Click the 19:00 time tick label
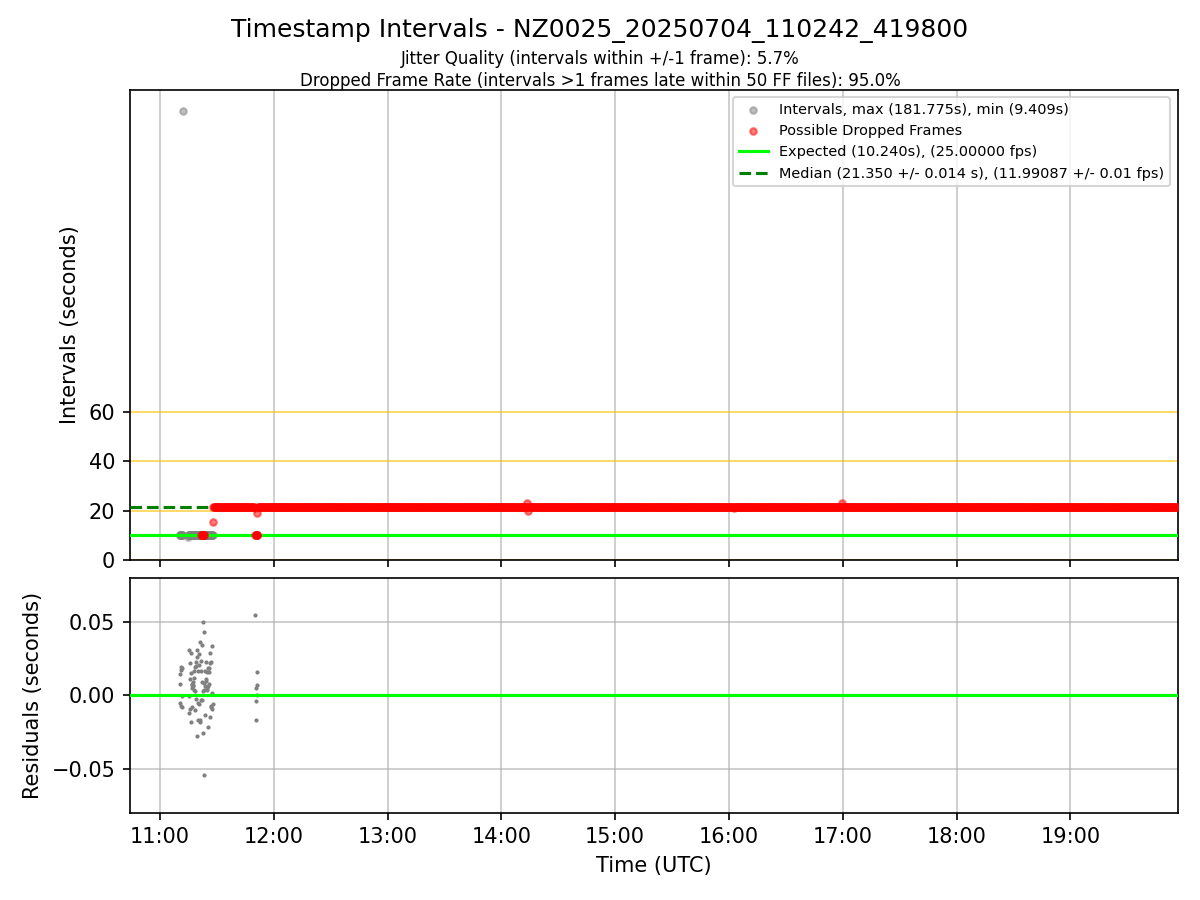The image size is (1200, 900). (x=1070, y=836)
